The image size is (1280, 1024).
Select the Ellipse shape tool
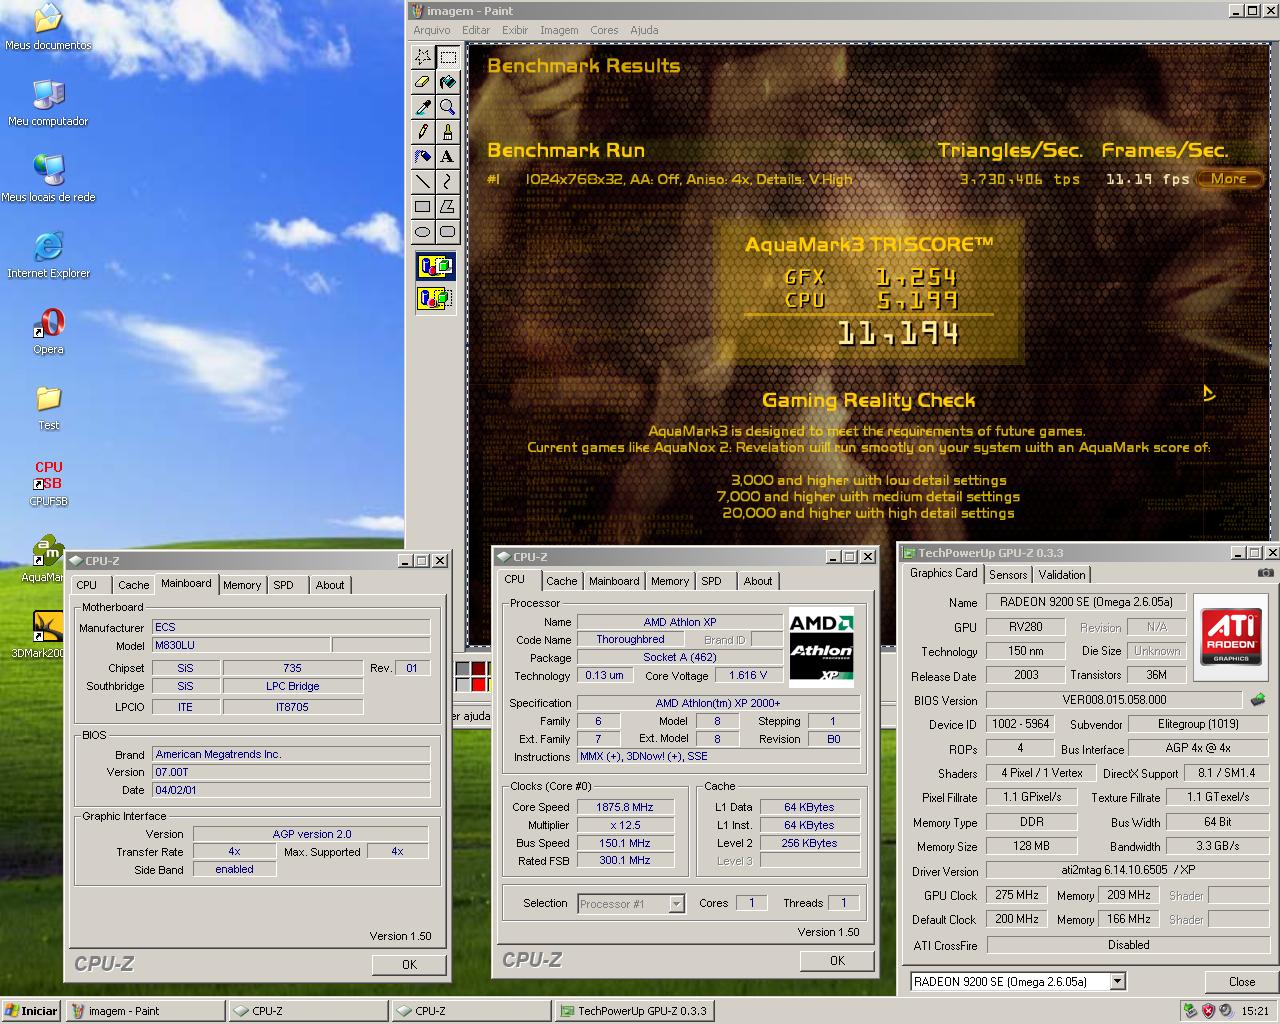coord(423,232)
